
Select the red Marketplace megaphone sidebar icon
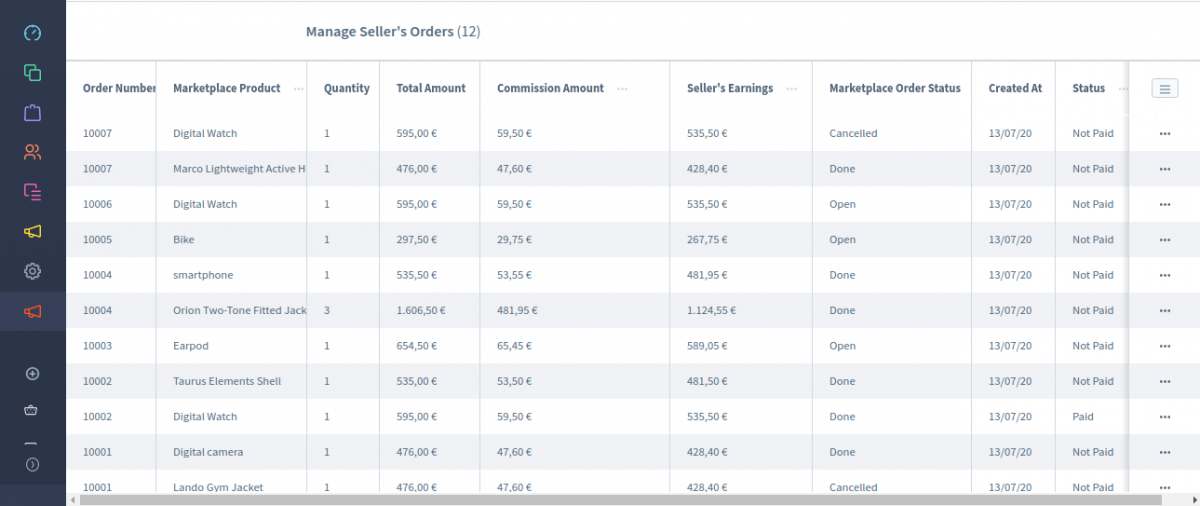pyautogui.click(x=33, y=312)
